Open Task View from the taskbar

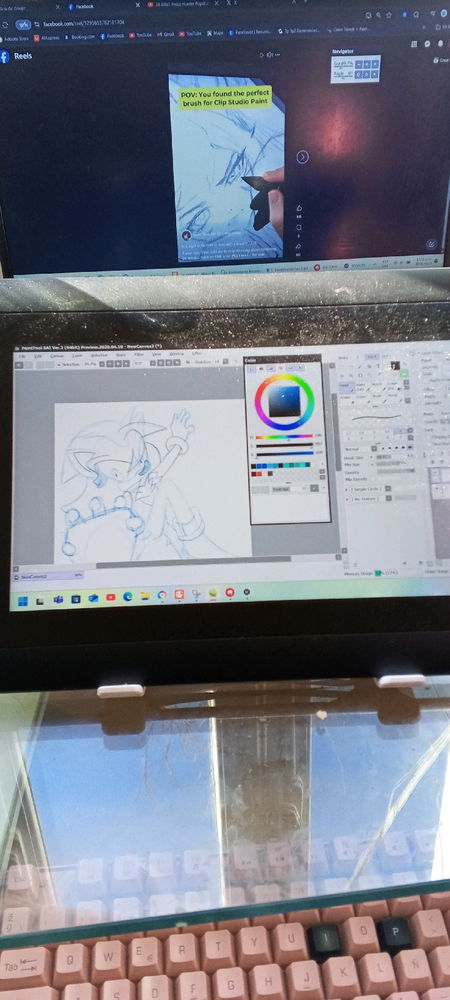(x=40, y=600)
